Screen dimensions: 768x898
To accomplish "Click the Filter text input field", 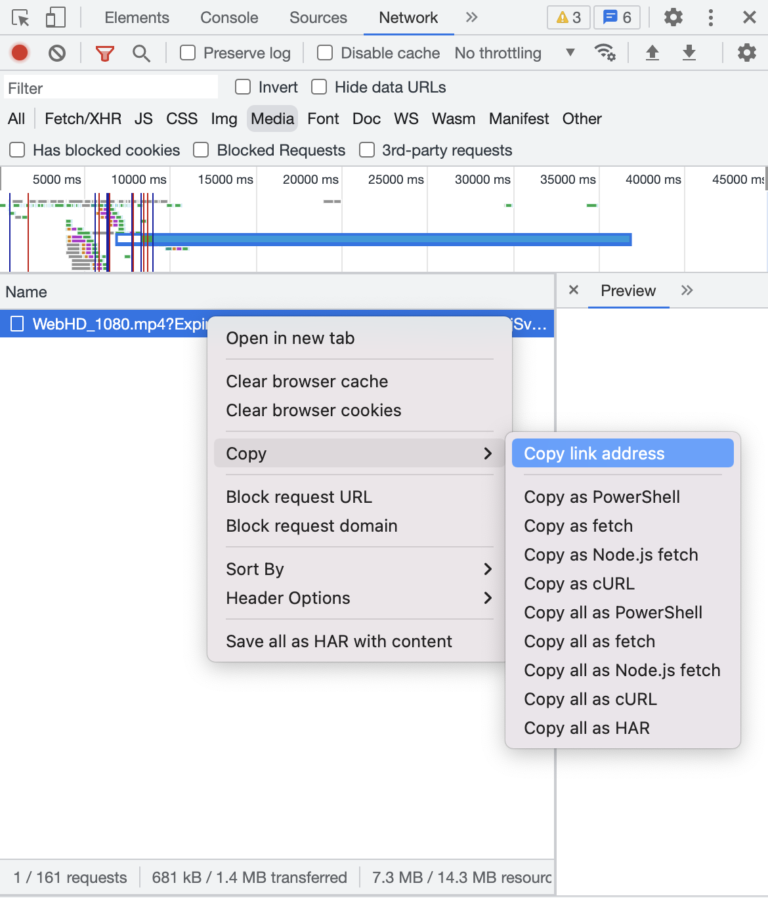I will tap(110, 88).
